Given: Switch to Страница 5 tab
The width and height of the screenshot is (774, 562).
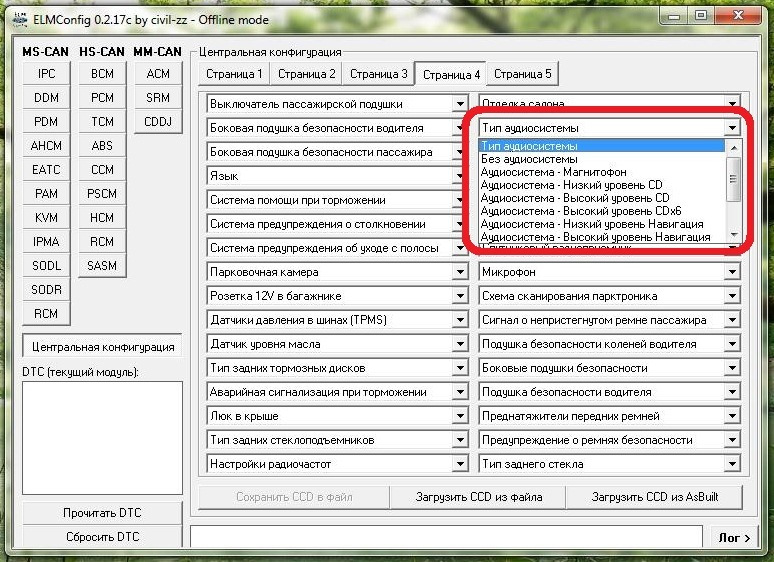Looking at the screenshot, I should [x=522, y=74].
